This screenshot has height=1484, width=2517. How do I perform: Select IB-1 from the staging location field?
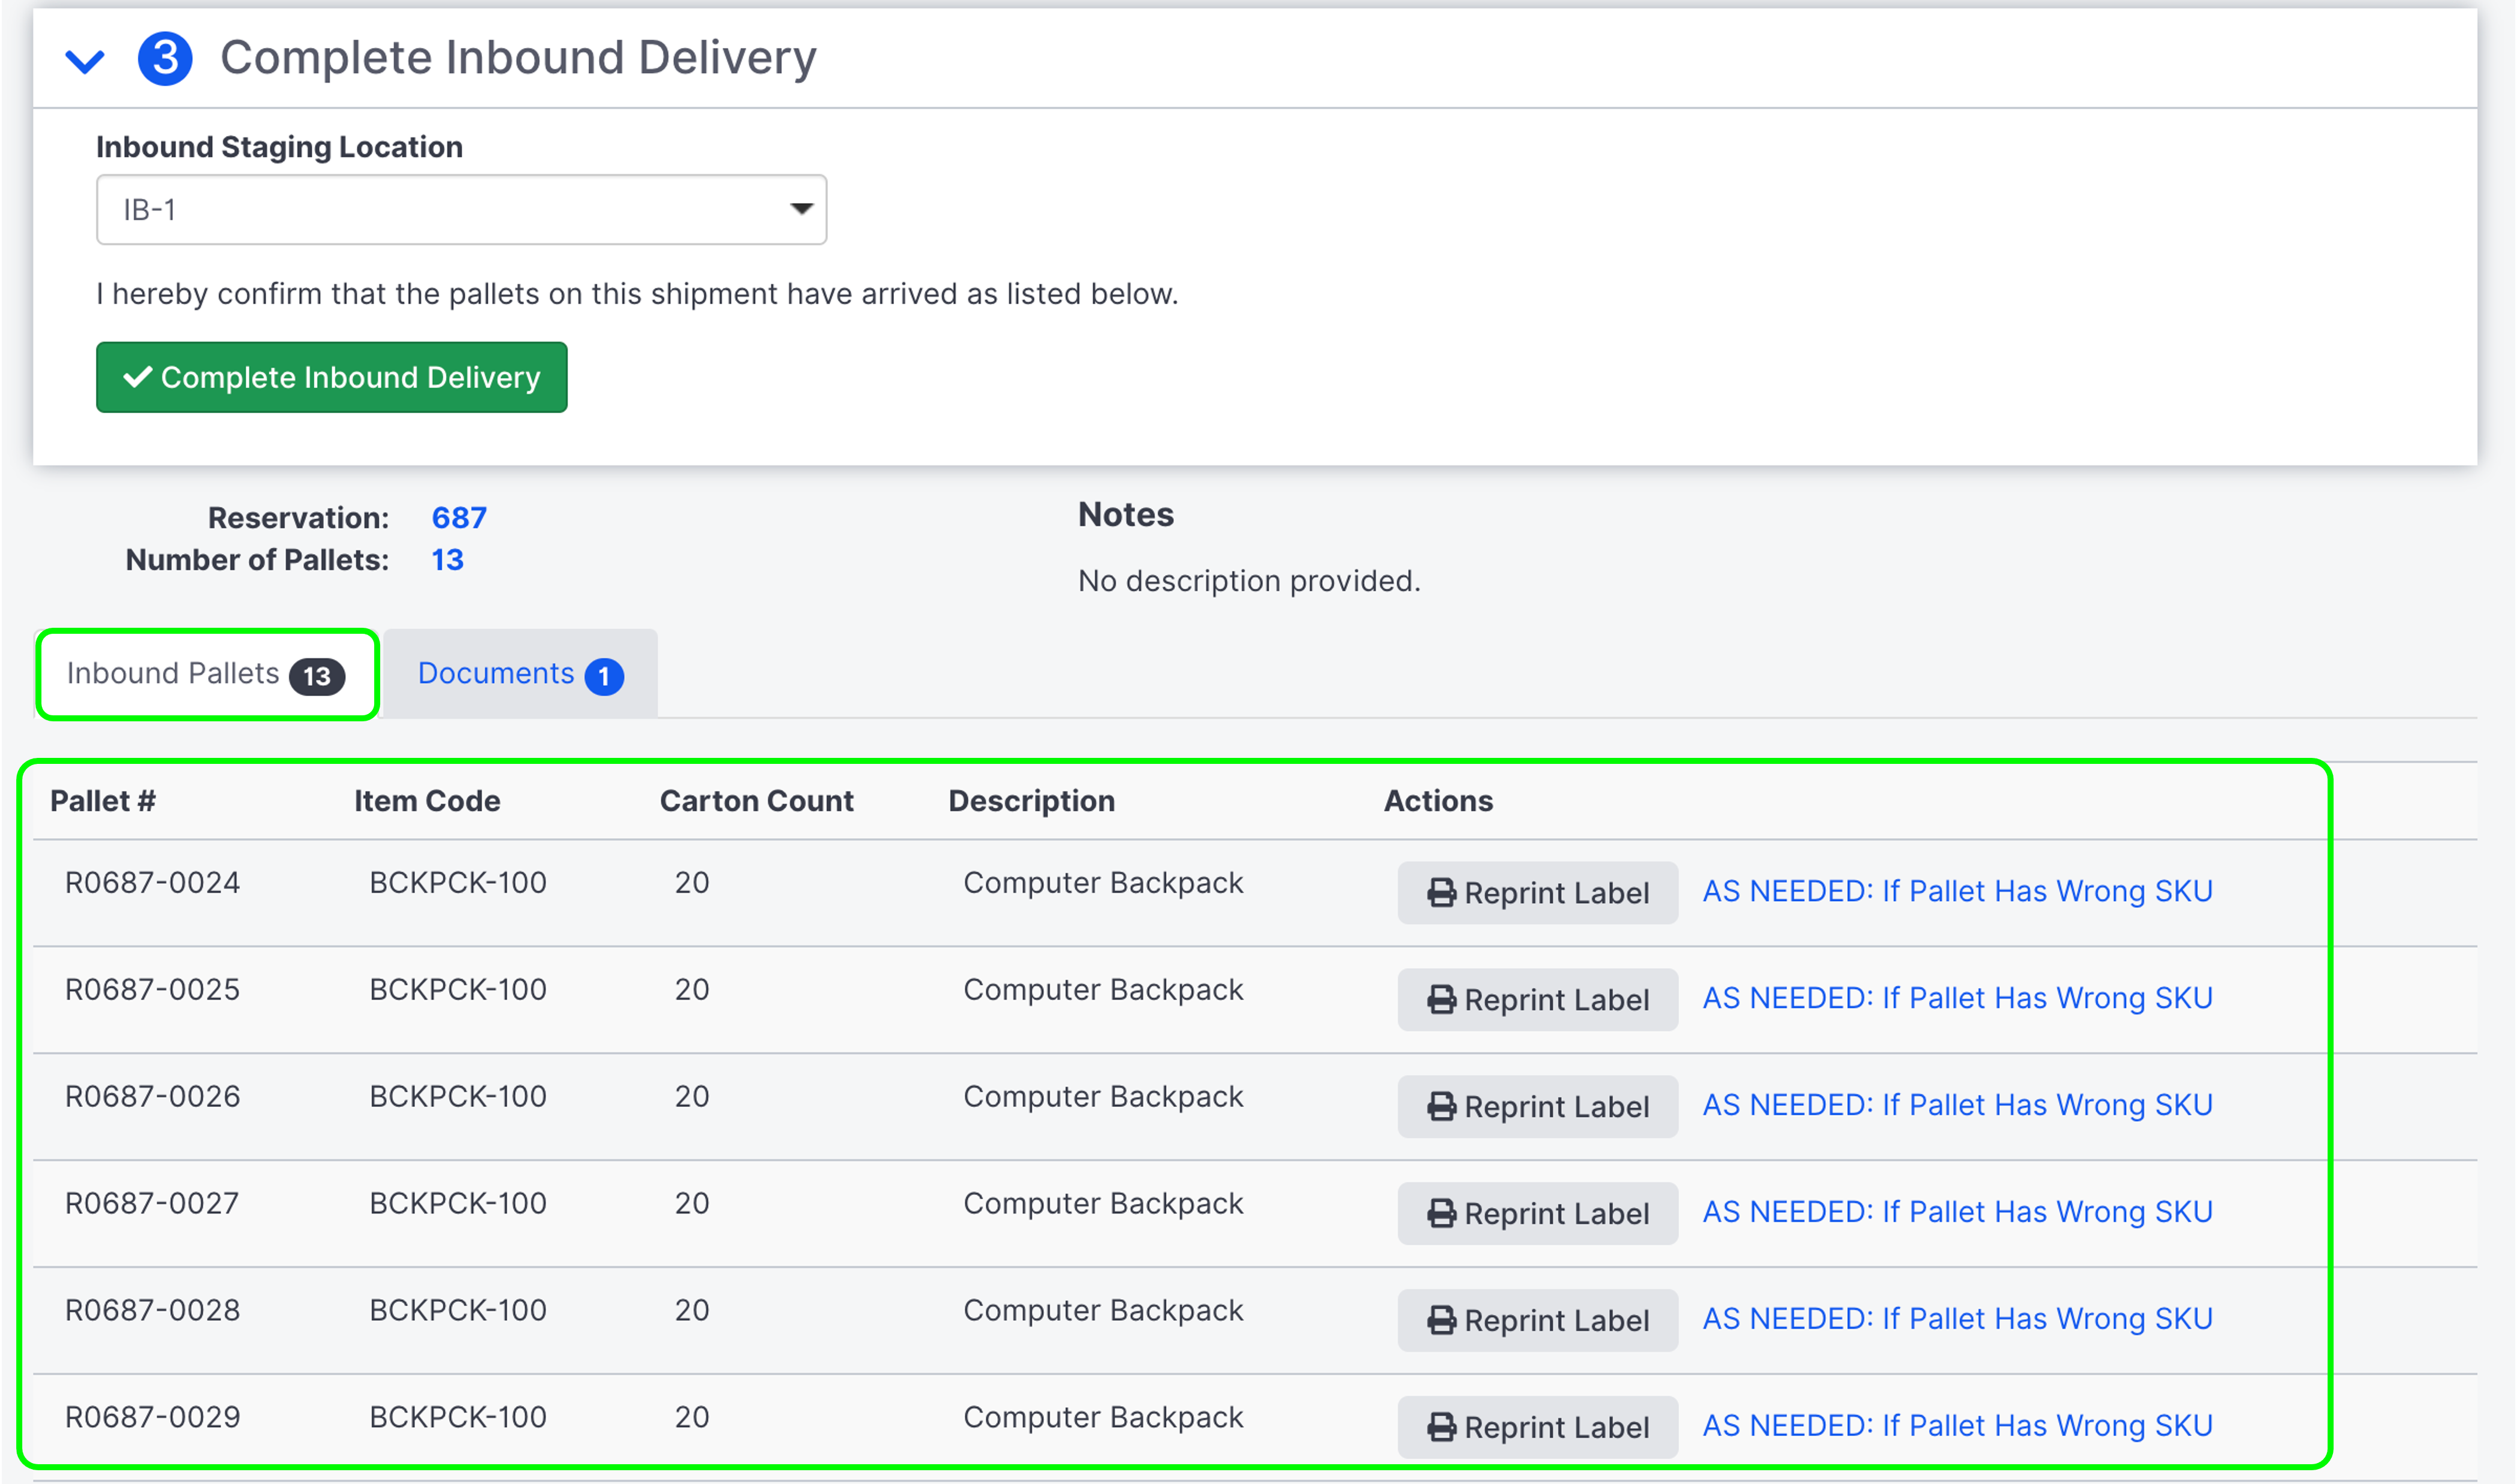click(460, 209)
